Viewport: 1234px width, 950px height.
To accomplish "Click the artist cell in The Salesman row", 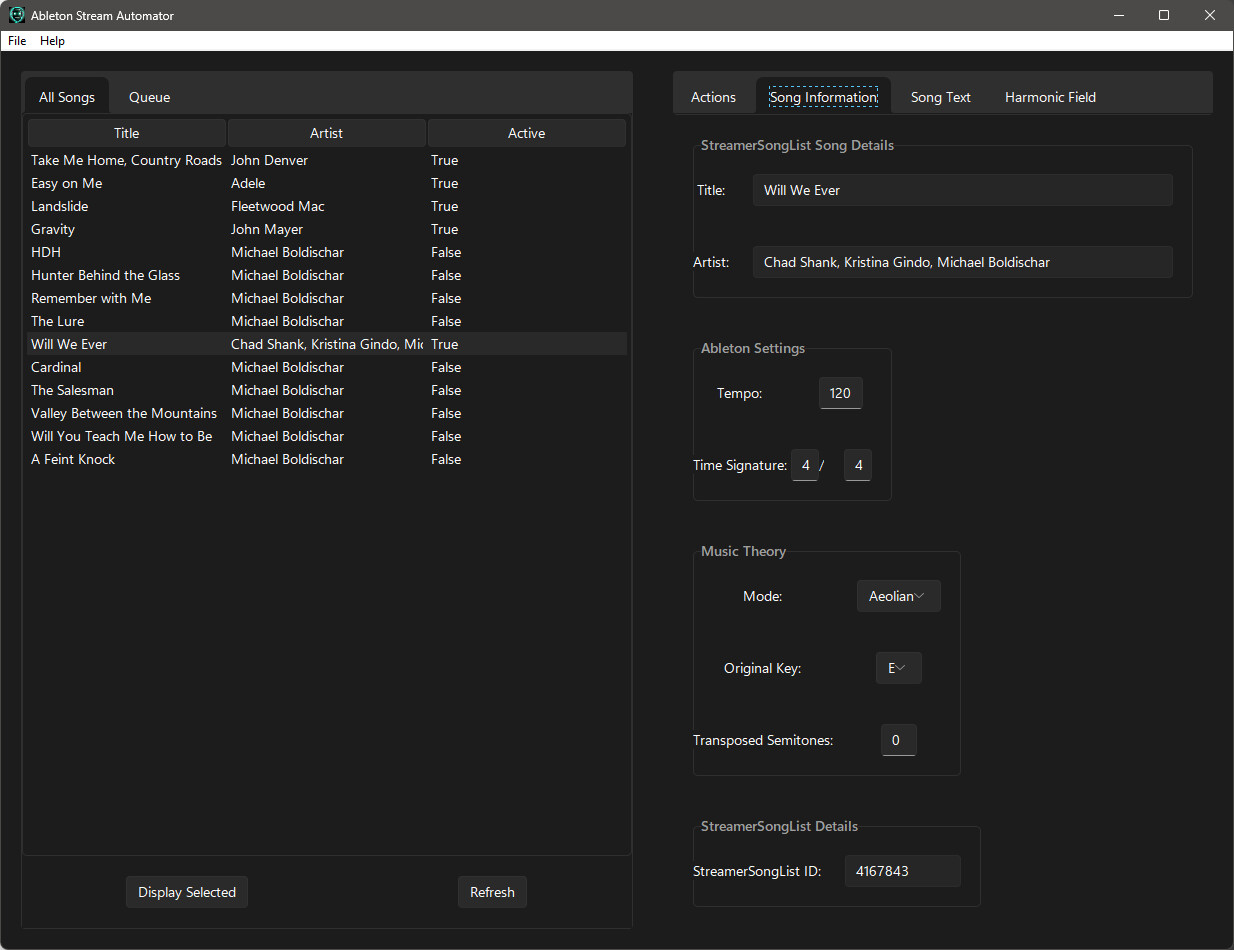I will click(287, 390).
